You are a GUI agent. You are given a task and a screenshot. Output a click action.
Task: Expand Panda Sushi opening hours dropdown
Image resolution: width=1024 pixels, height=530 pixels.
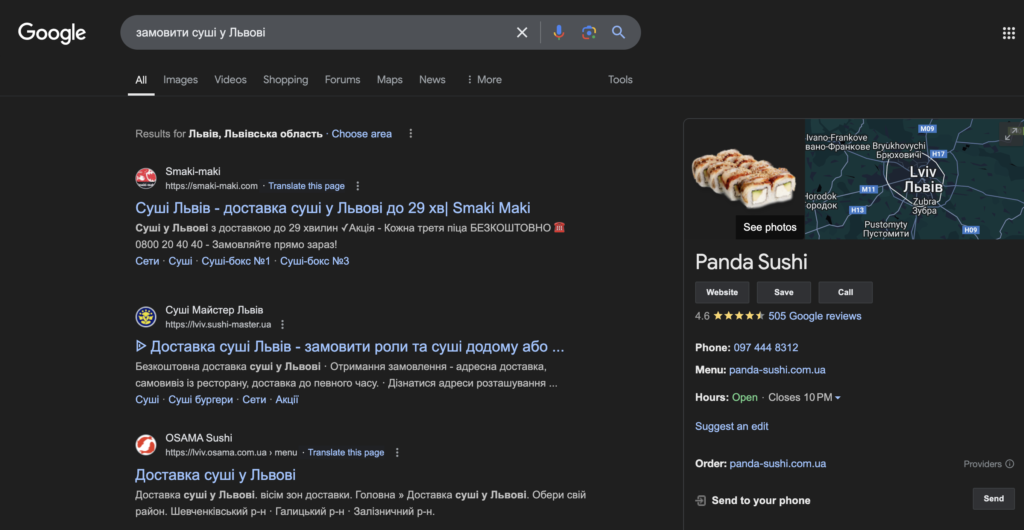(838, 398)
